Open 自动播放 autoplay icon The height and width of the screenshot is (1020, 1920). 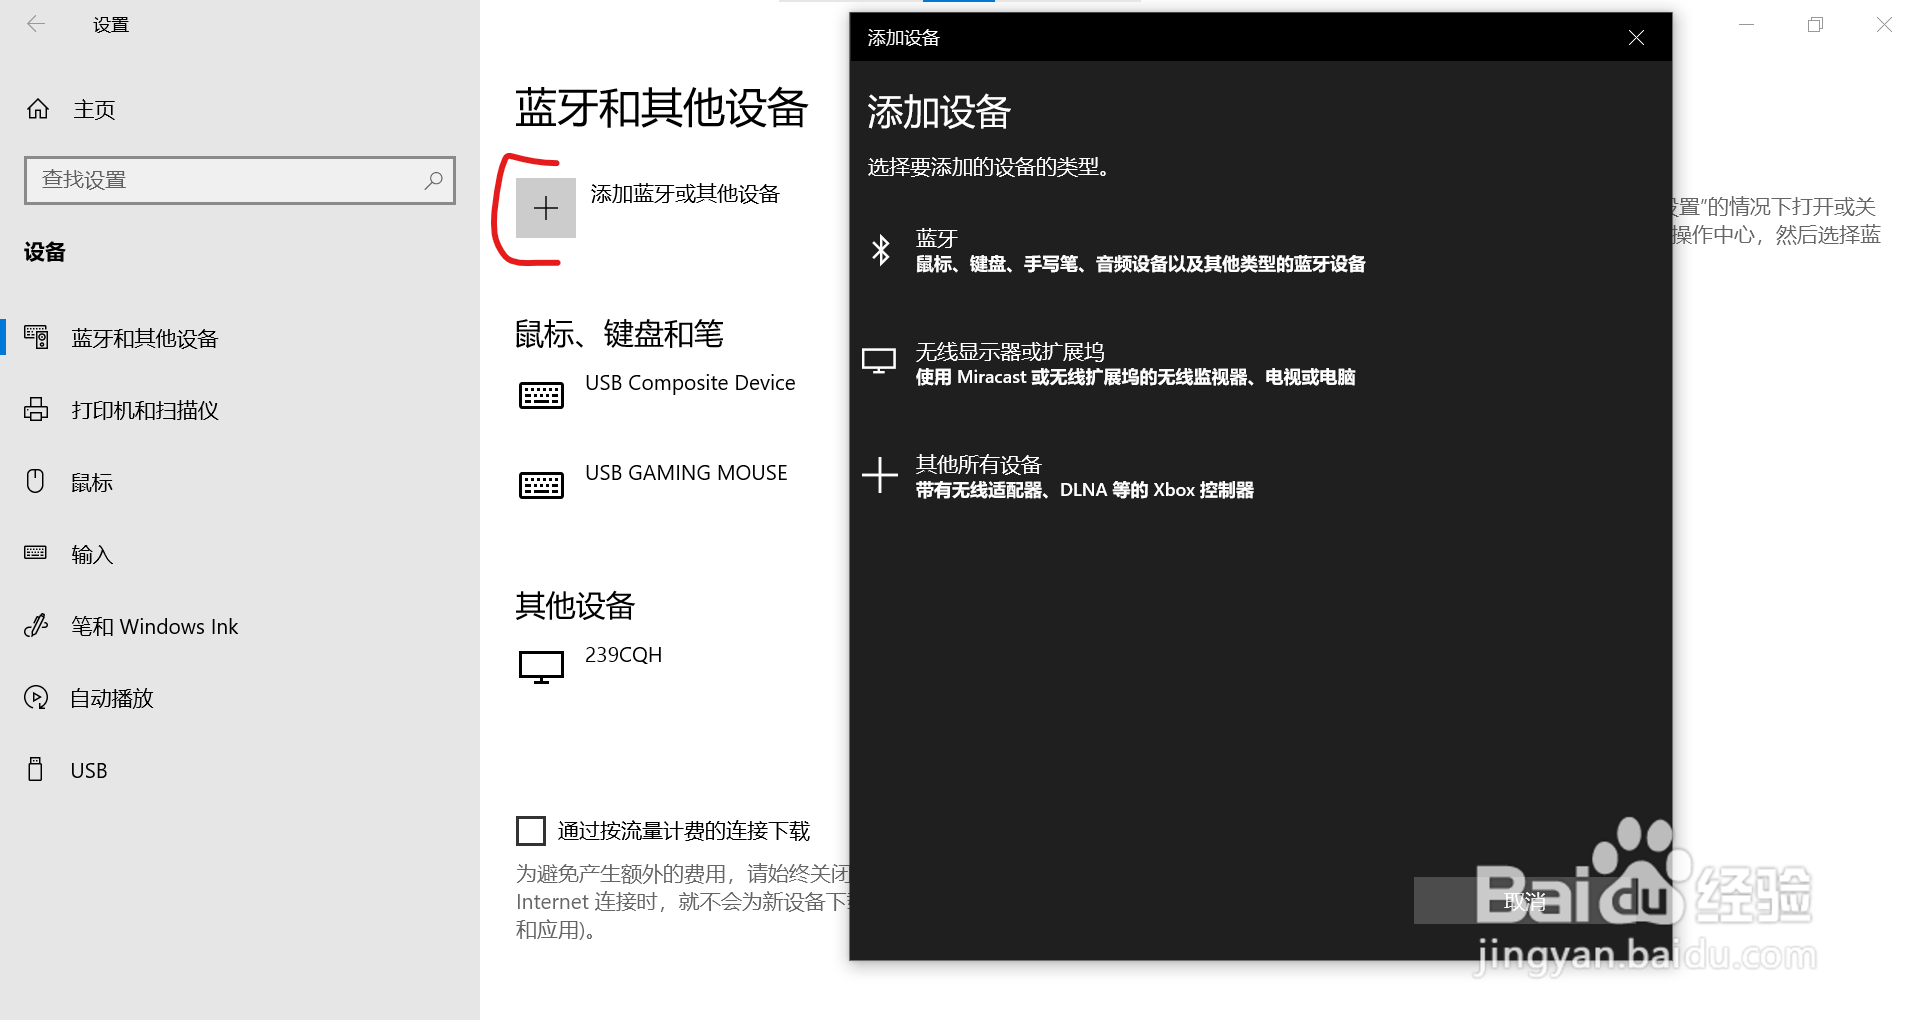(36, 697)
